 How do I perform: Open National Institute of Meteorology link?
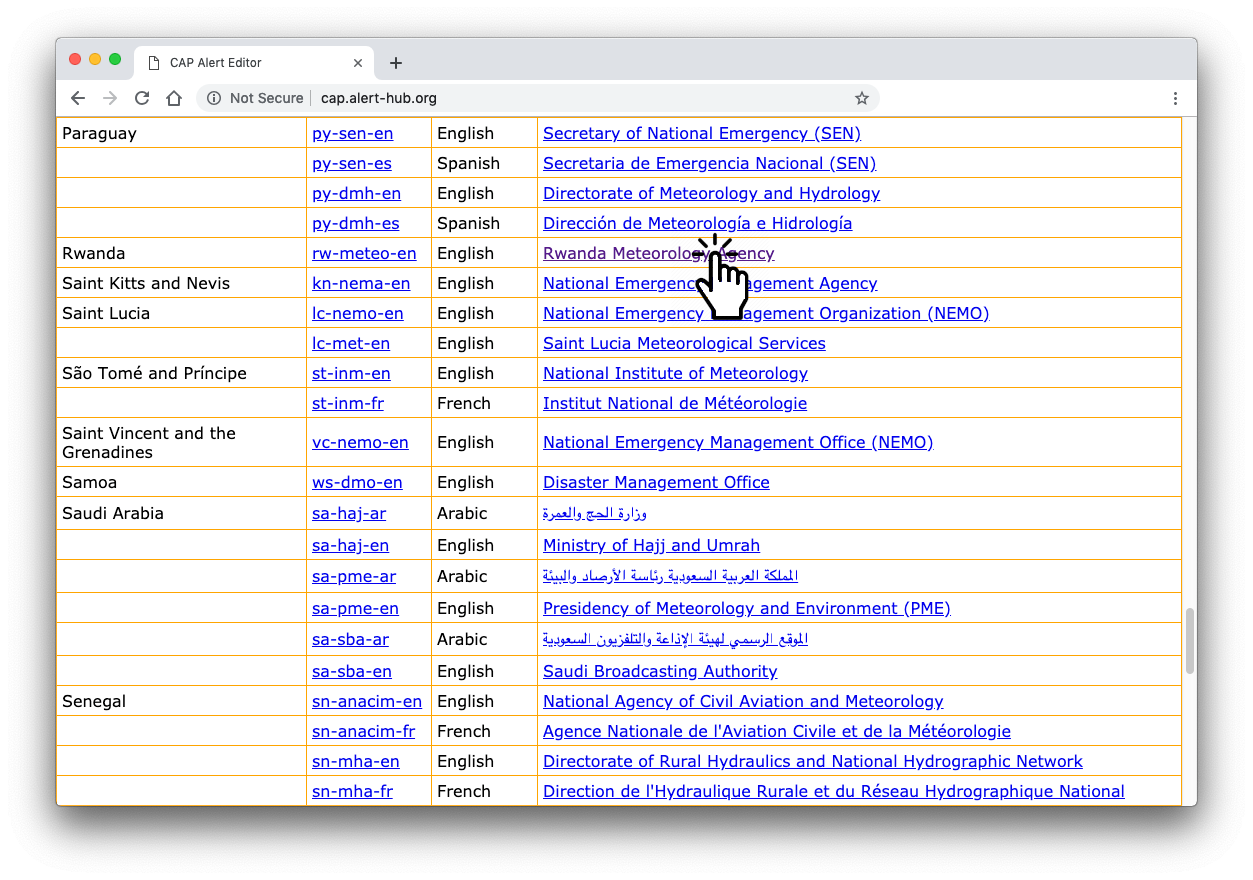(x=675, y=373)
